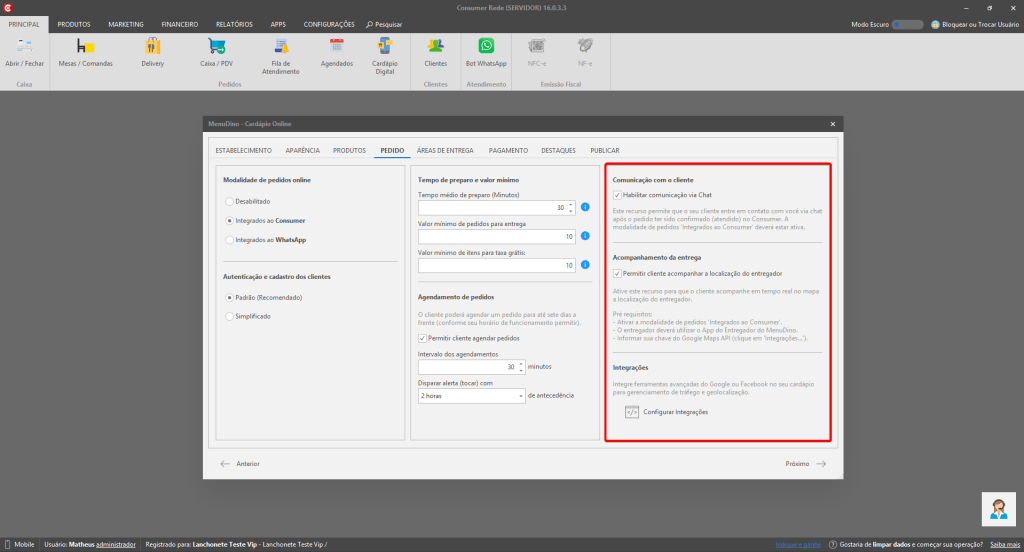Increase Tempo médio de preparo value
Viewport: 1024px width, 552px height.
(x=571, y=204)
